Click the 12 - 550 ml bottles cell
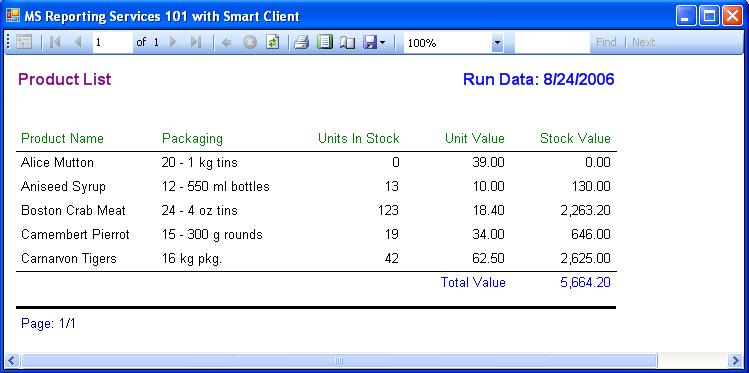Viewport: 749px width, 373px height. coord(215,187)
